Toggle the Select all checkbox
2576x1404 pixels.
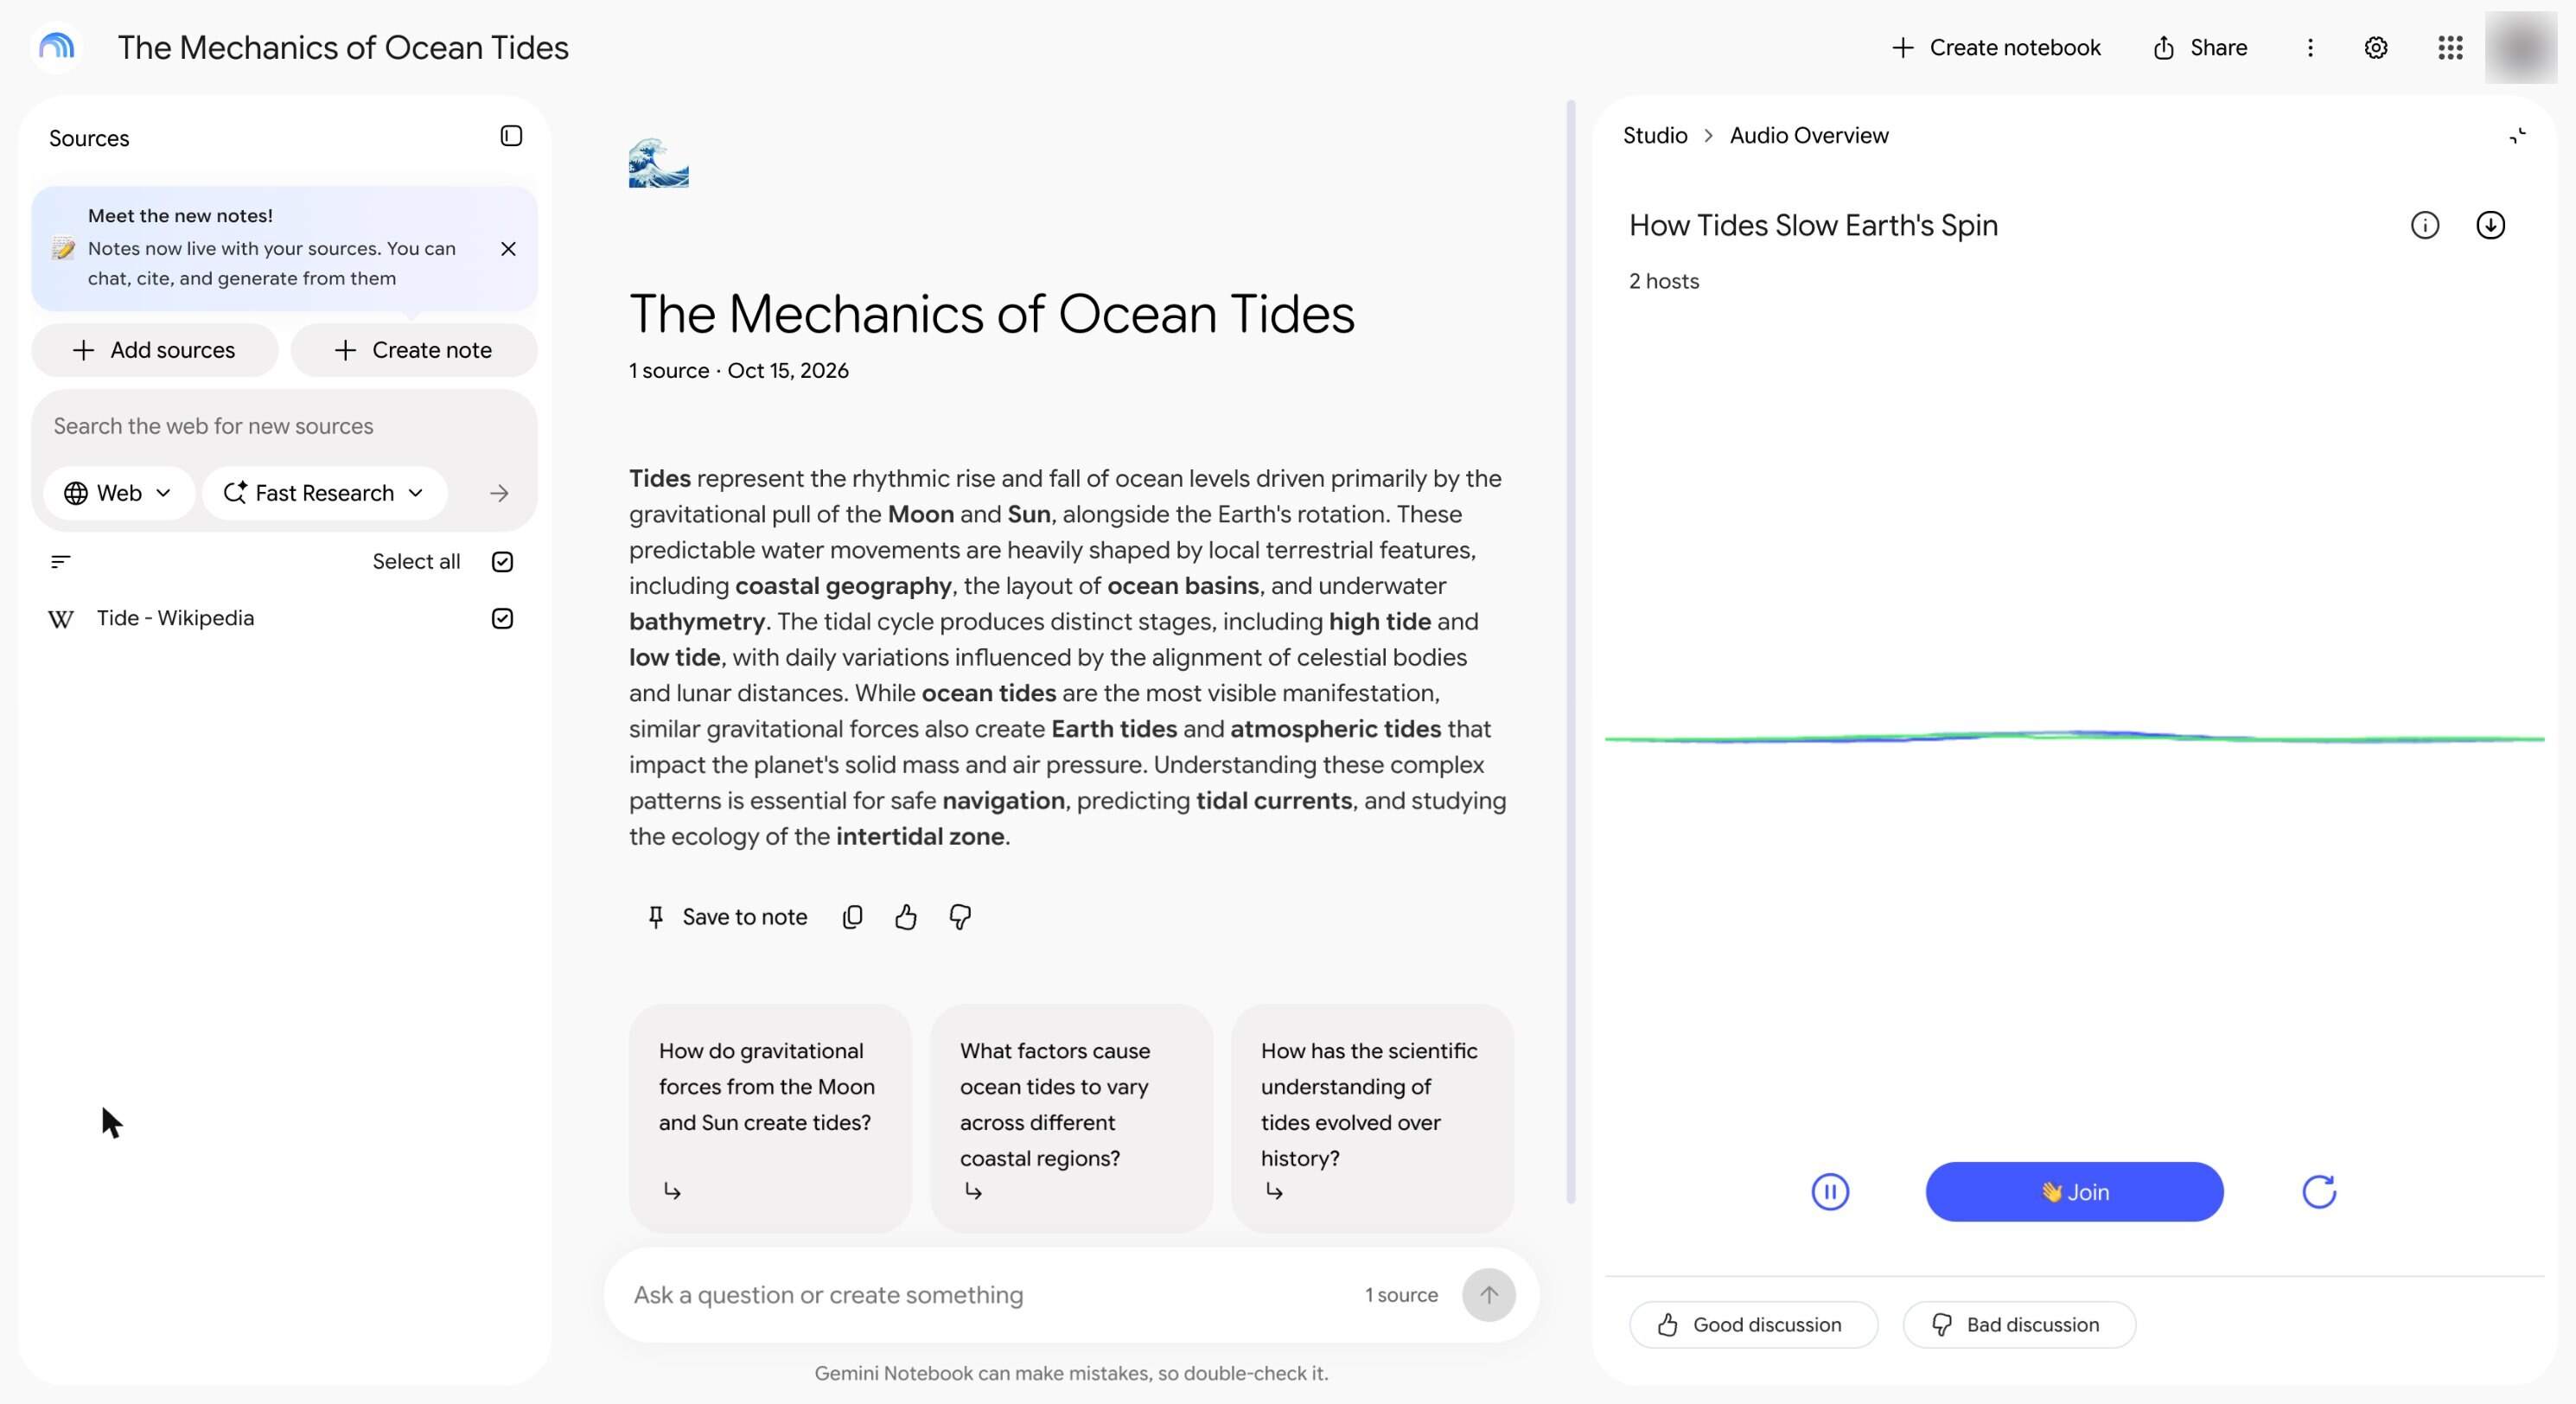click(x=502, y=561)
